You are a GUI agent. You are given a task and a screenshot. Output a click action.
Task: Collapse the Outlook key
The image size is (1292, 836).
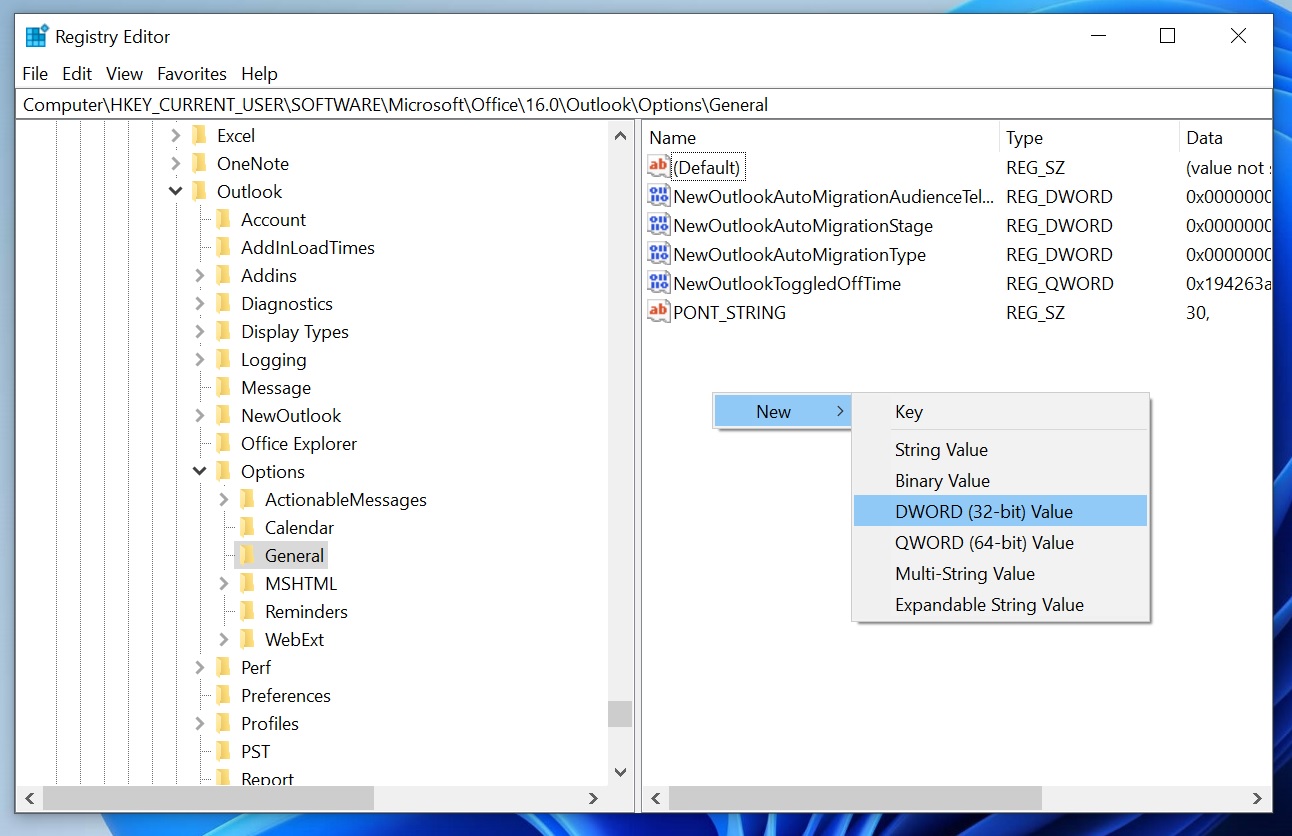pos(176,192)
